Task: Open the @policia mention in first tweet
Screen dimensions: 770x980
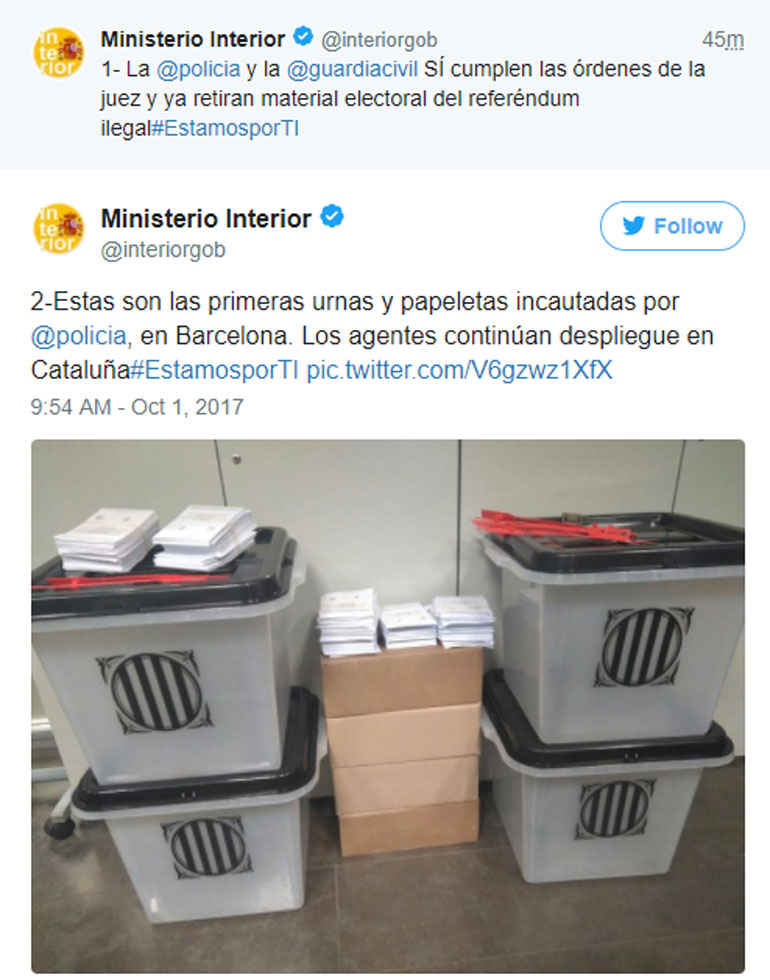Action: coord(198,69)
